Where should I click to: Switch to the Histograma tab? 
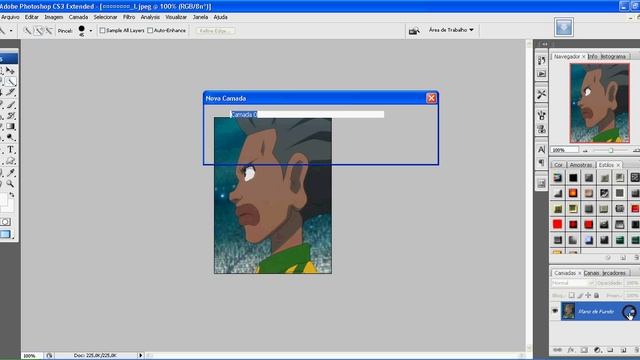click(613, 56)
